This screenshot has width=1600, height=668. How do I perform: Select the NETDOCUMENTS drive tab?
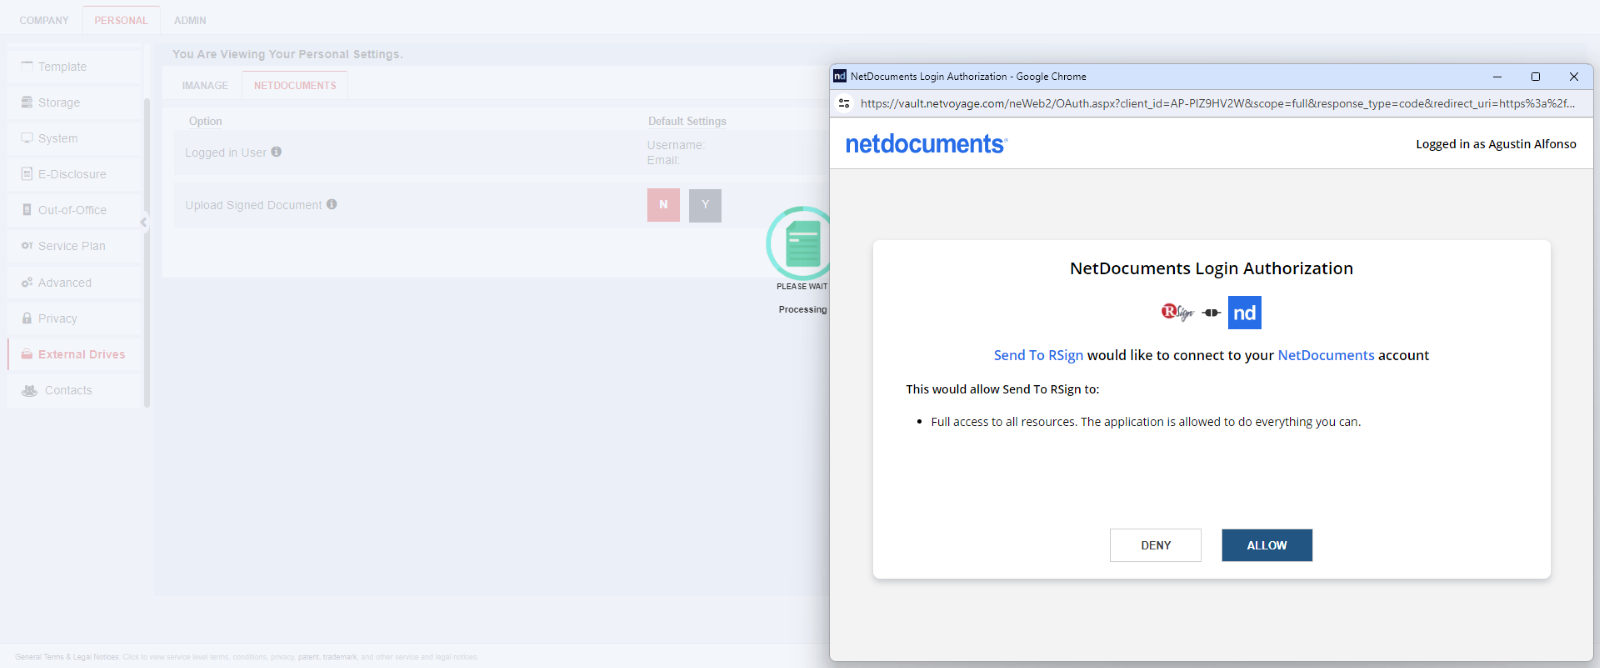pos(295,85)
